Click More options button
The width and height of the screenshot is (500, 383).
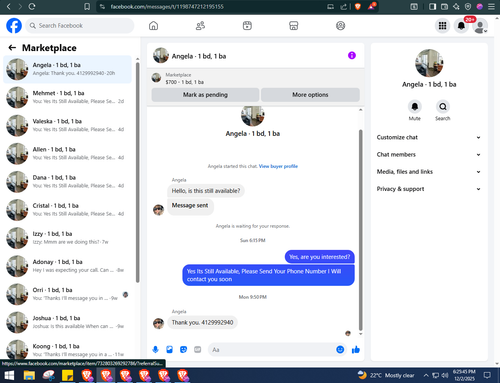310,95
